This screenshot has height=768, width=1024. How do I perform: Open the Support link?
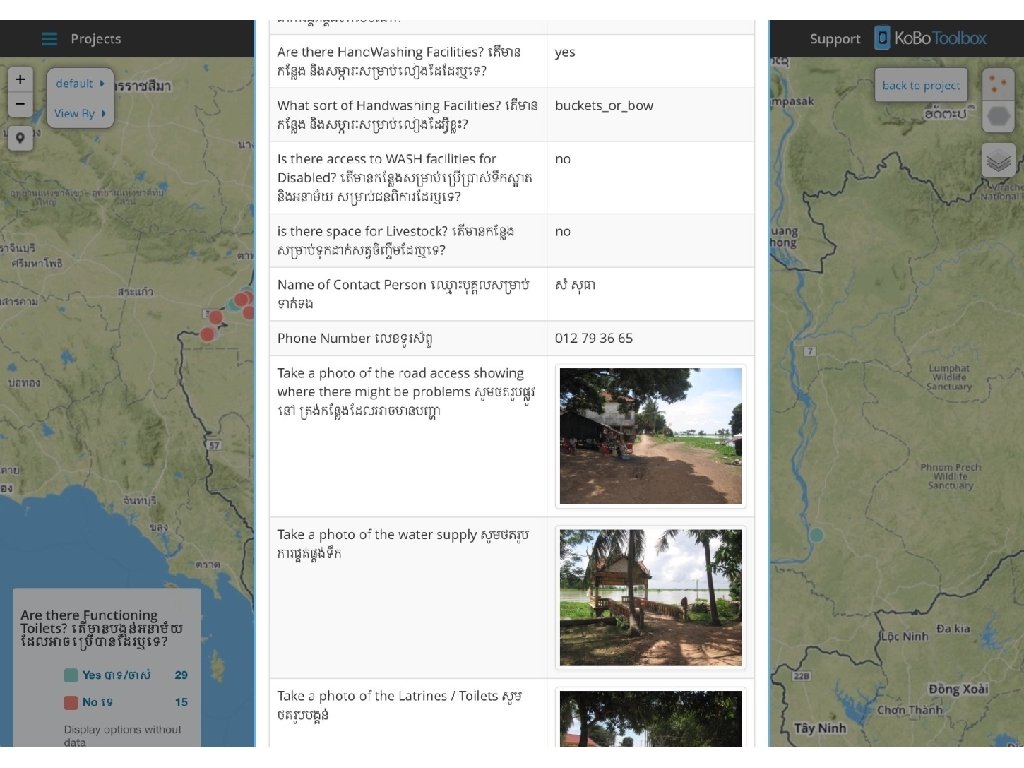(835, 39)
